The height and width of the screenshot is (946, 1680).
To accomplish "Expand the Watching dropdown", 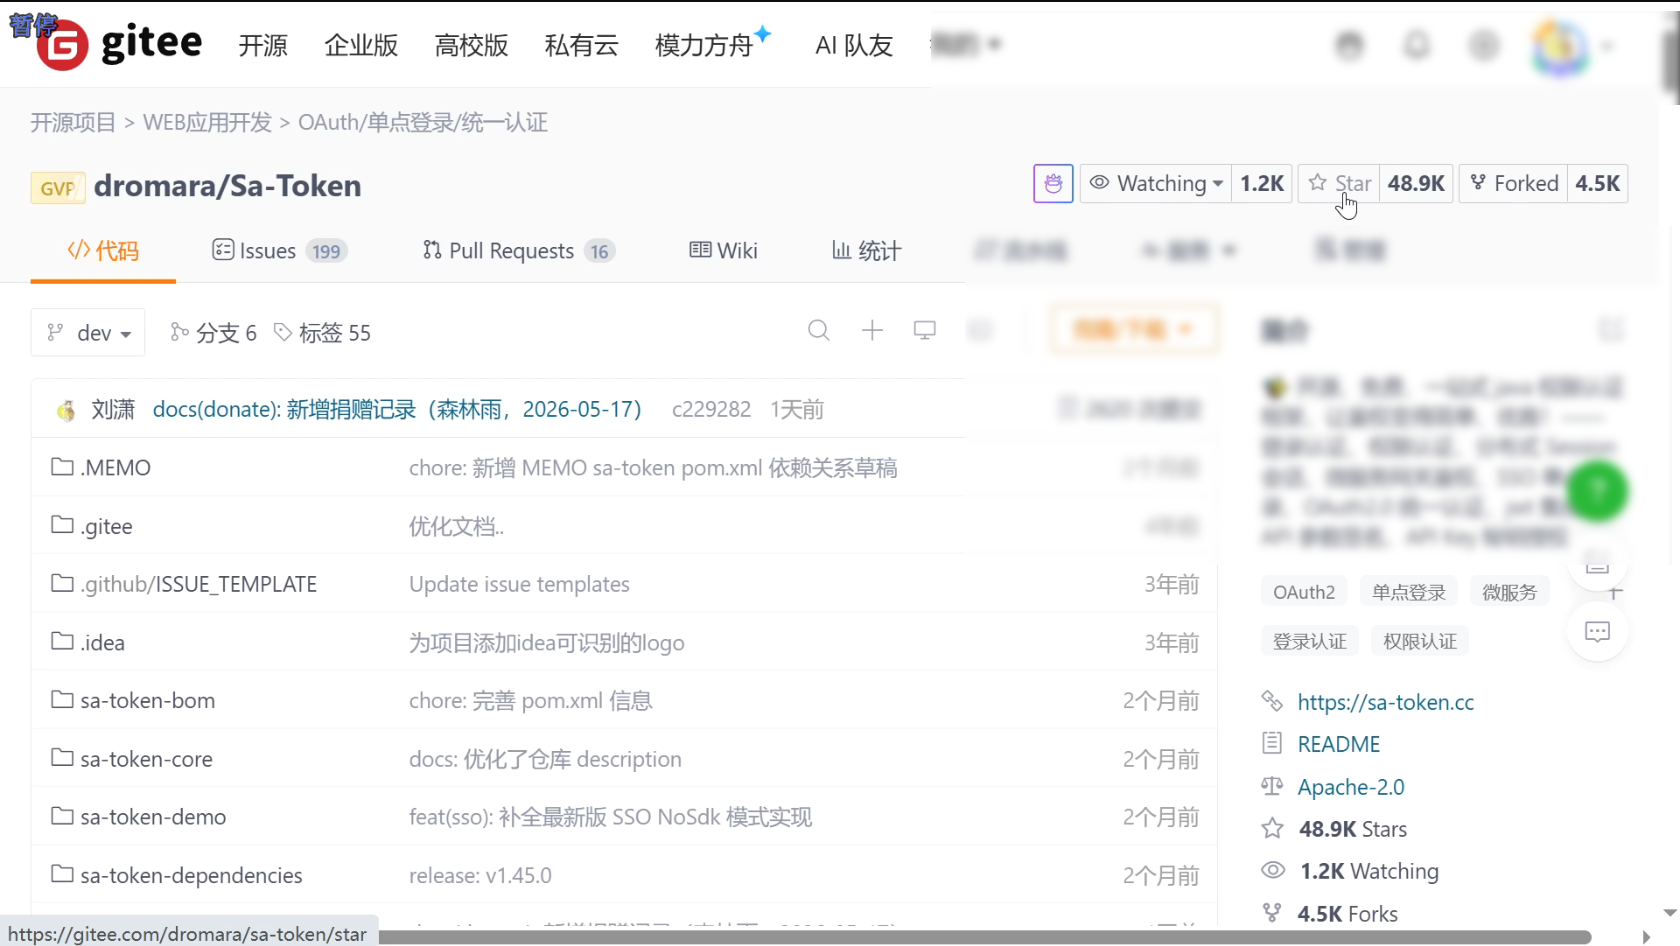I will coord(1156,183).
